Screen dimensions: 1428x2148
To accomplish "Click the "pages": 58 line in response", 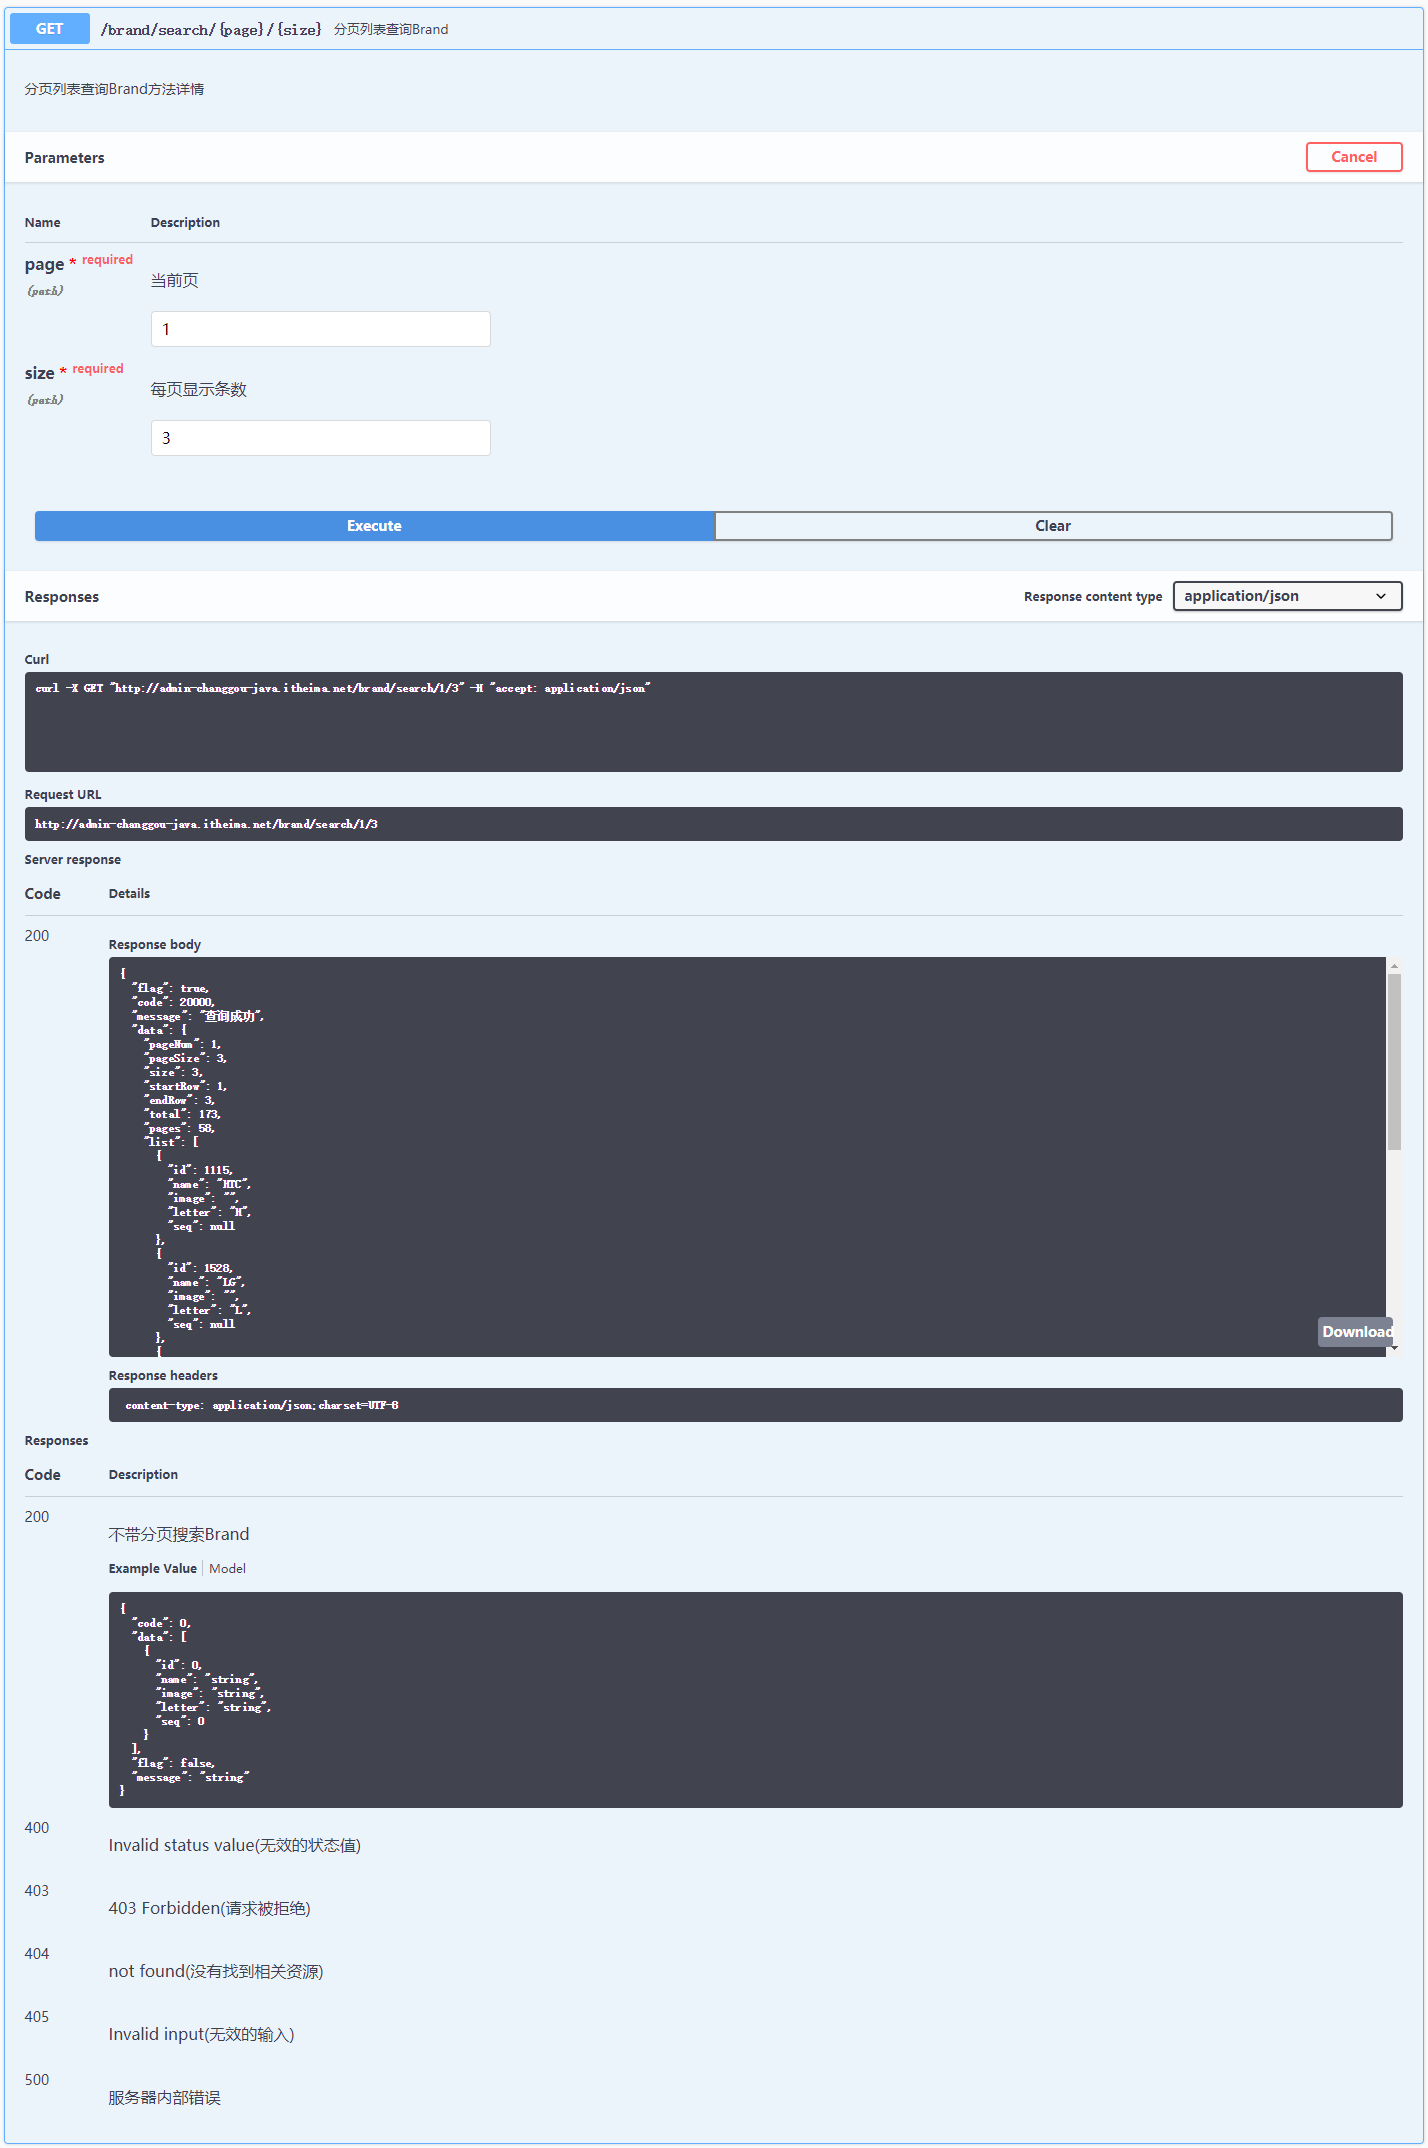I will [x=180, y=1128].
